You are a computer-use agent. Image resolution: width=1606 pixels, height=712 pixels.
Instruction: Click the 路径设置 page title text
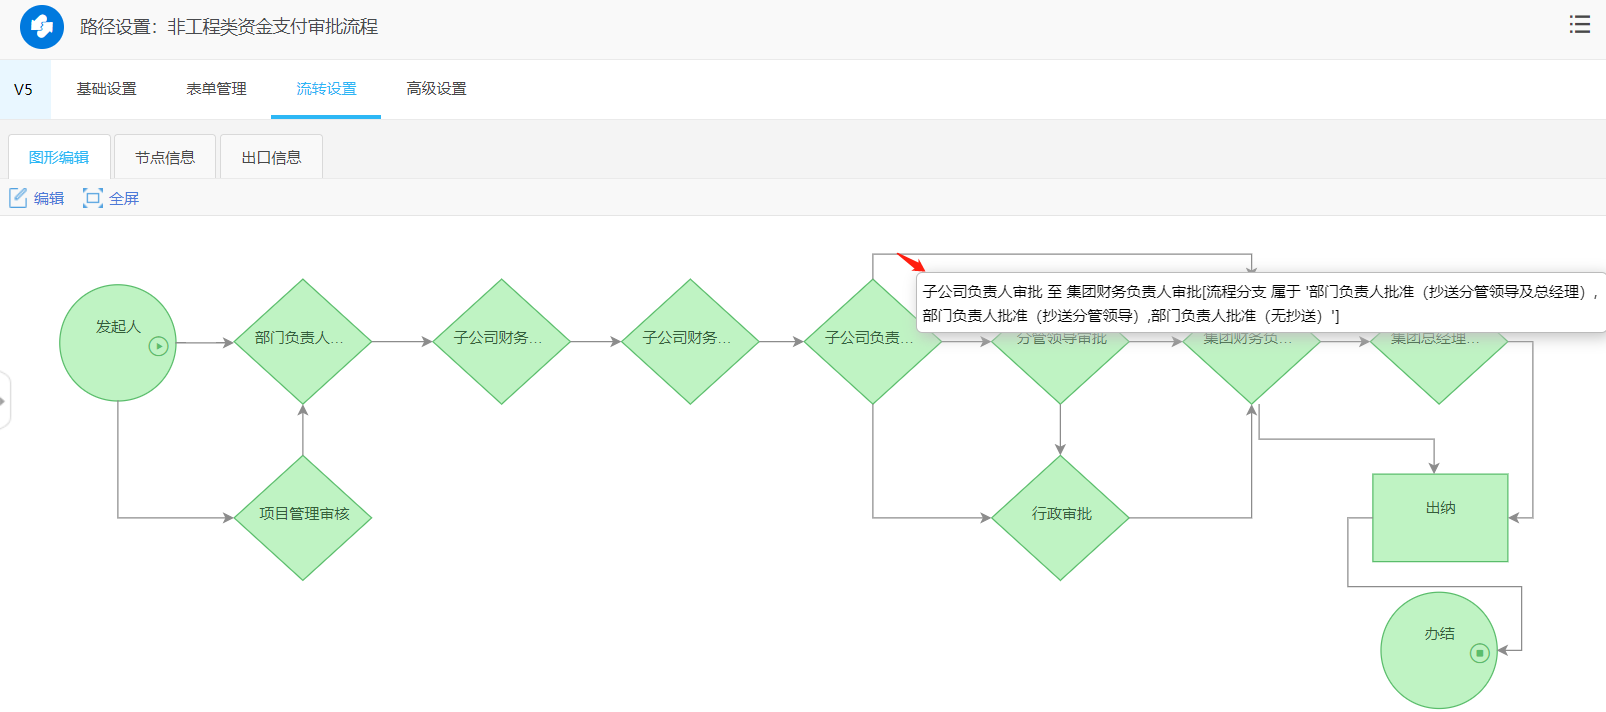click(x=229, y=27)
